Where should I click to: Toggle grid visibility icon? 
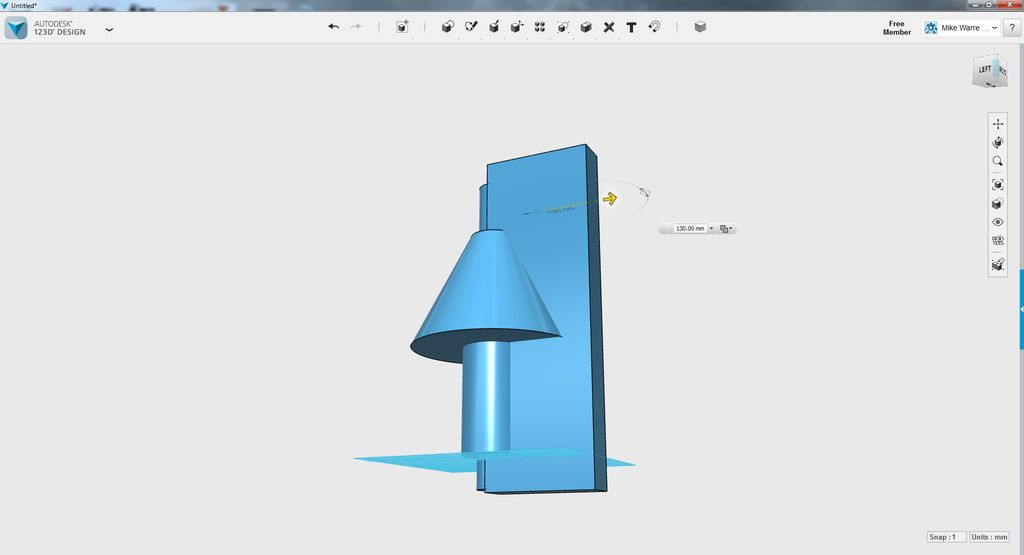[997, 240]
